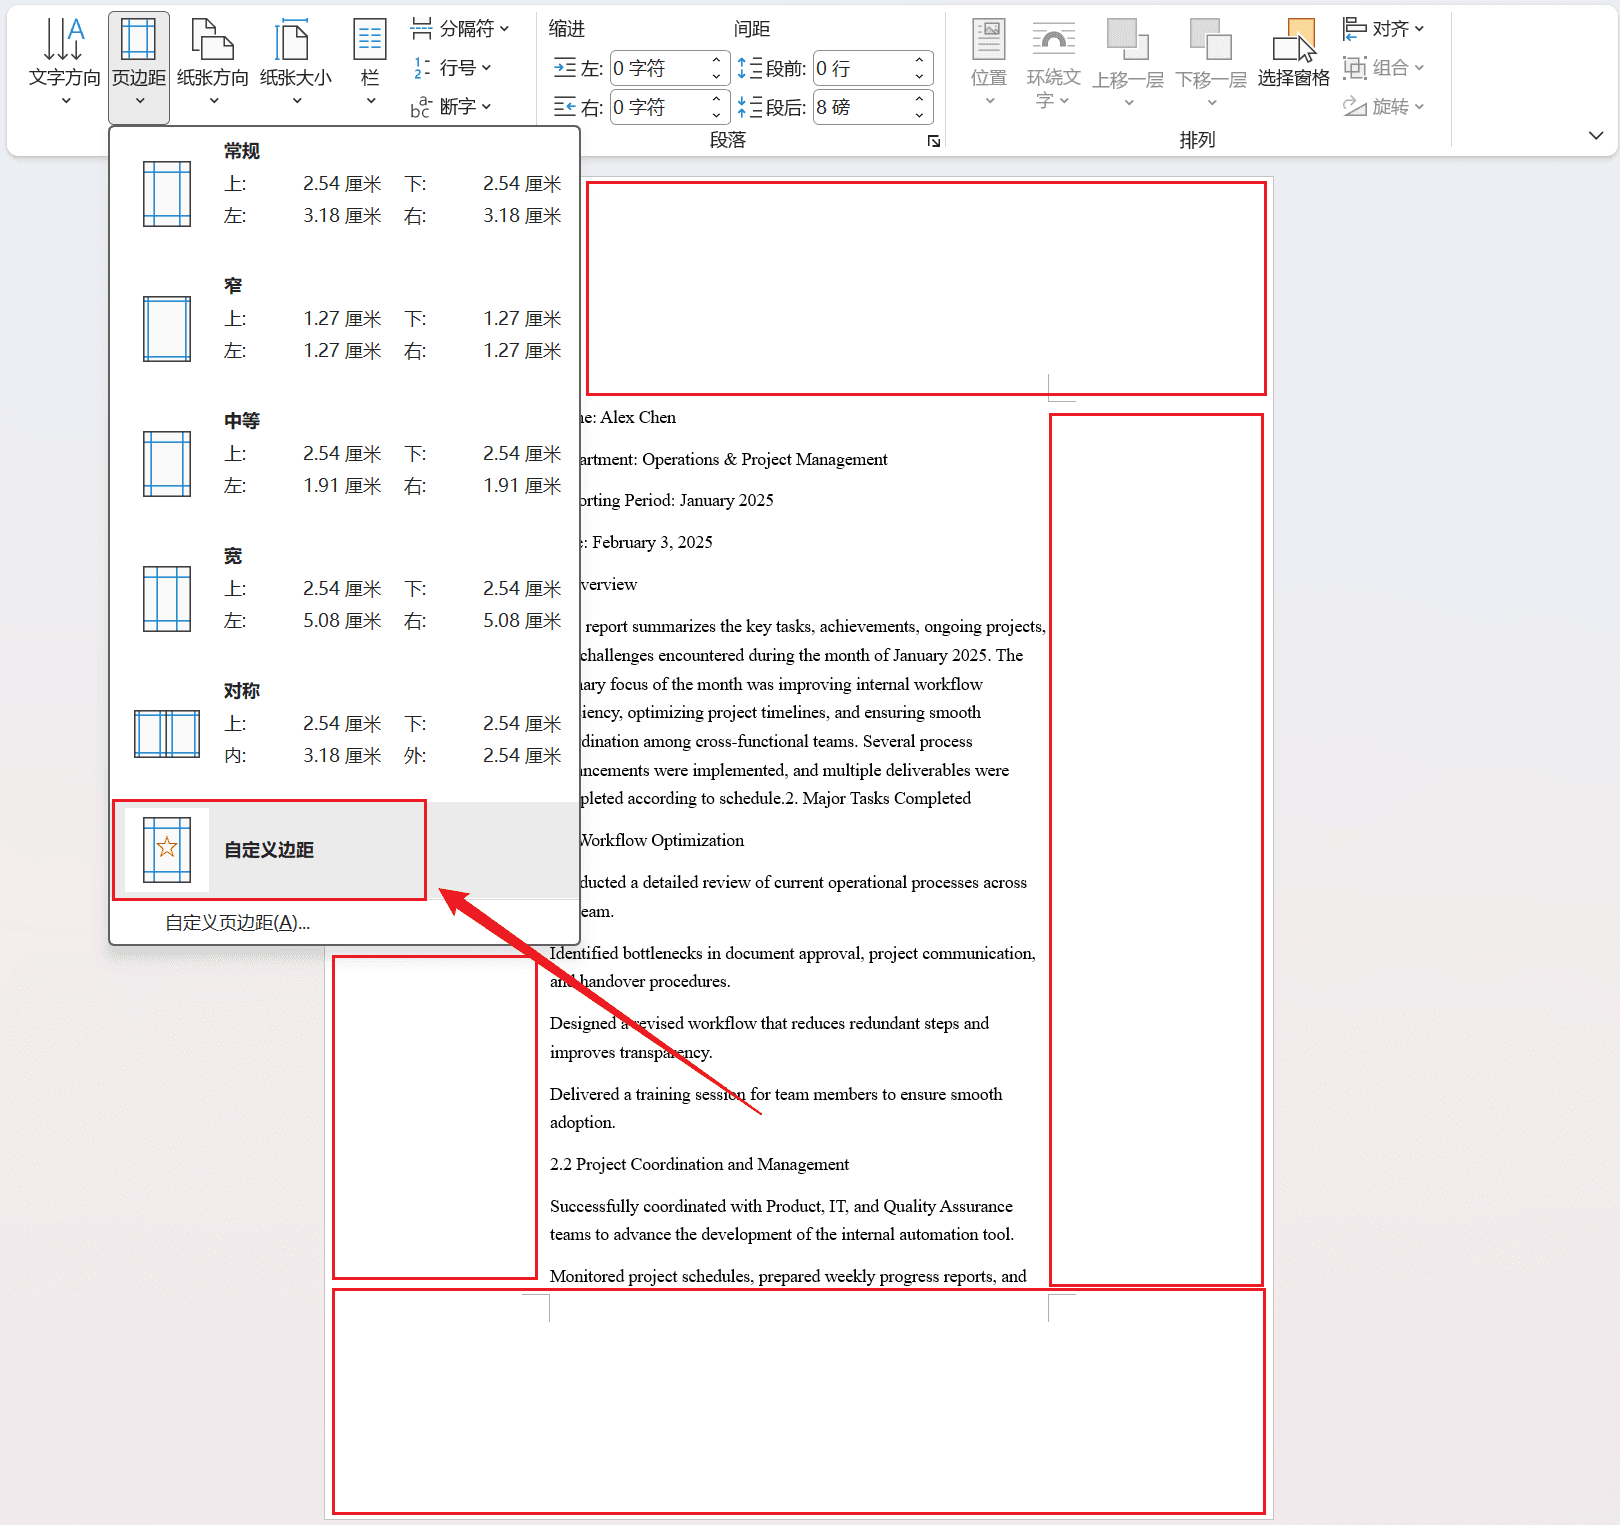
Task: Select 自定义边距 with the star icon
Action: (269, 850)
